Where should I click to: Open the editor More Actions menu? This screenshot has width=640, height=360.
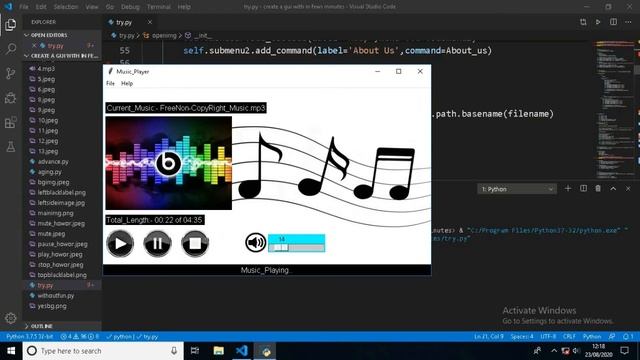point(628,22)
